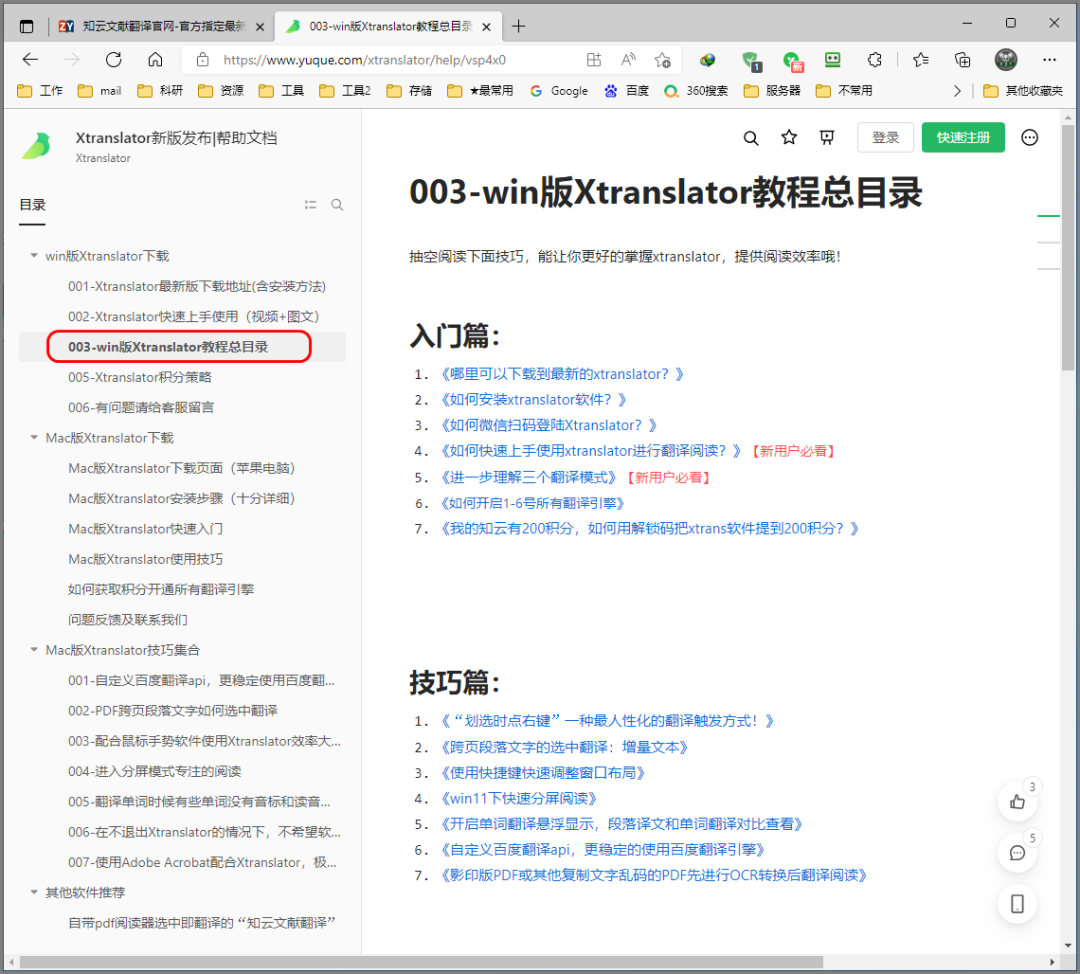Enable read aloud icon in address bar

coord(628,60)
